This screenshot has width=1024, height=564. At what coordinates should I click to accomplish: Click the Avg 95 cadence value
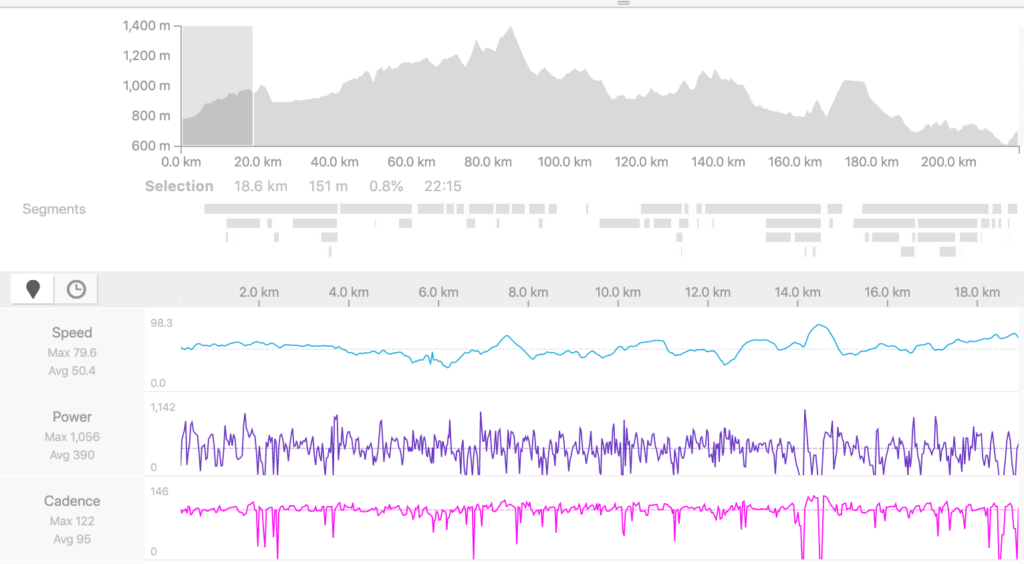click(x=72, y=540)
